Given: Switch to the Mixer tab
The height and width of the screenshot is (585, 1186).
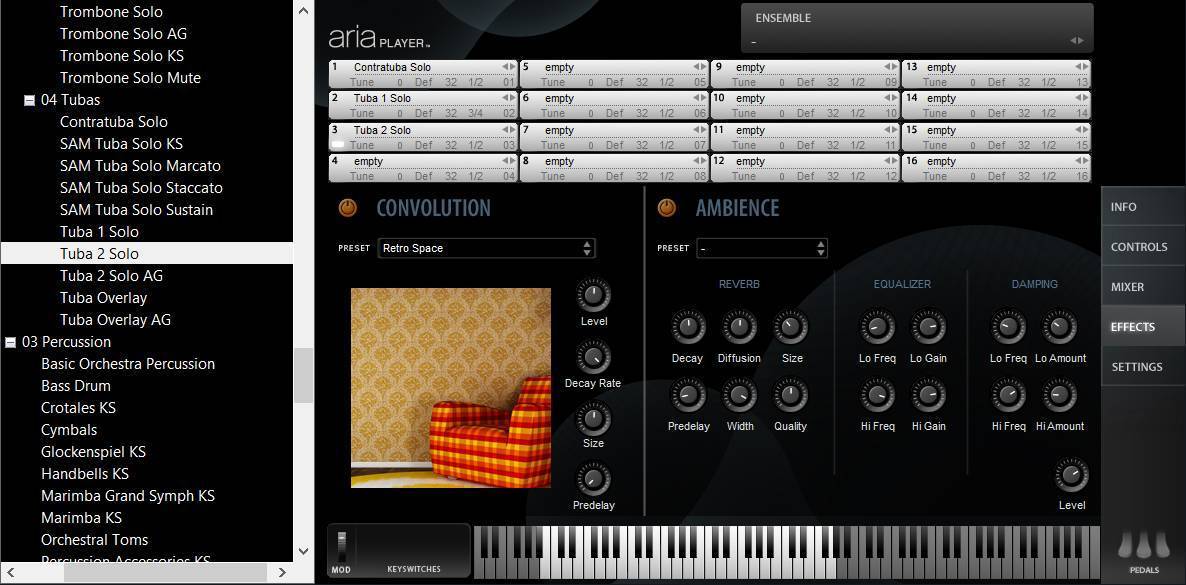Looking at the screenshot, I should [1127, 287].
